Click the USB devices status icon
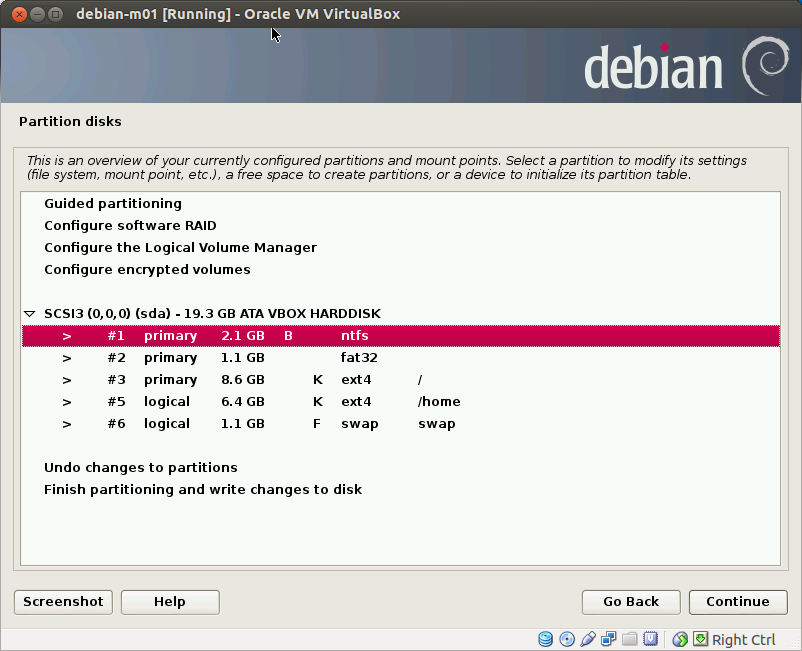The image size is (802, 651). coord(588,639)
